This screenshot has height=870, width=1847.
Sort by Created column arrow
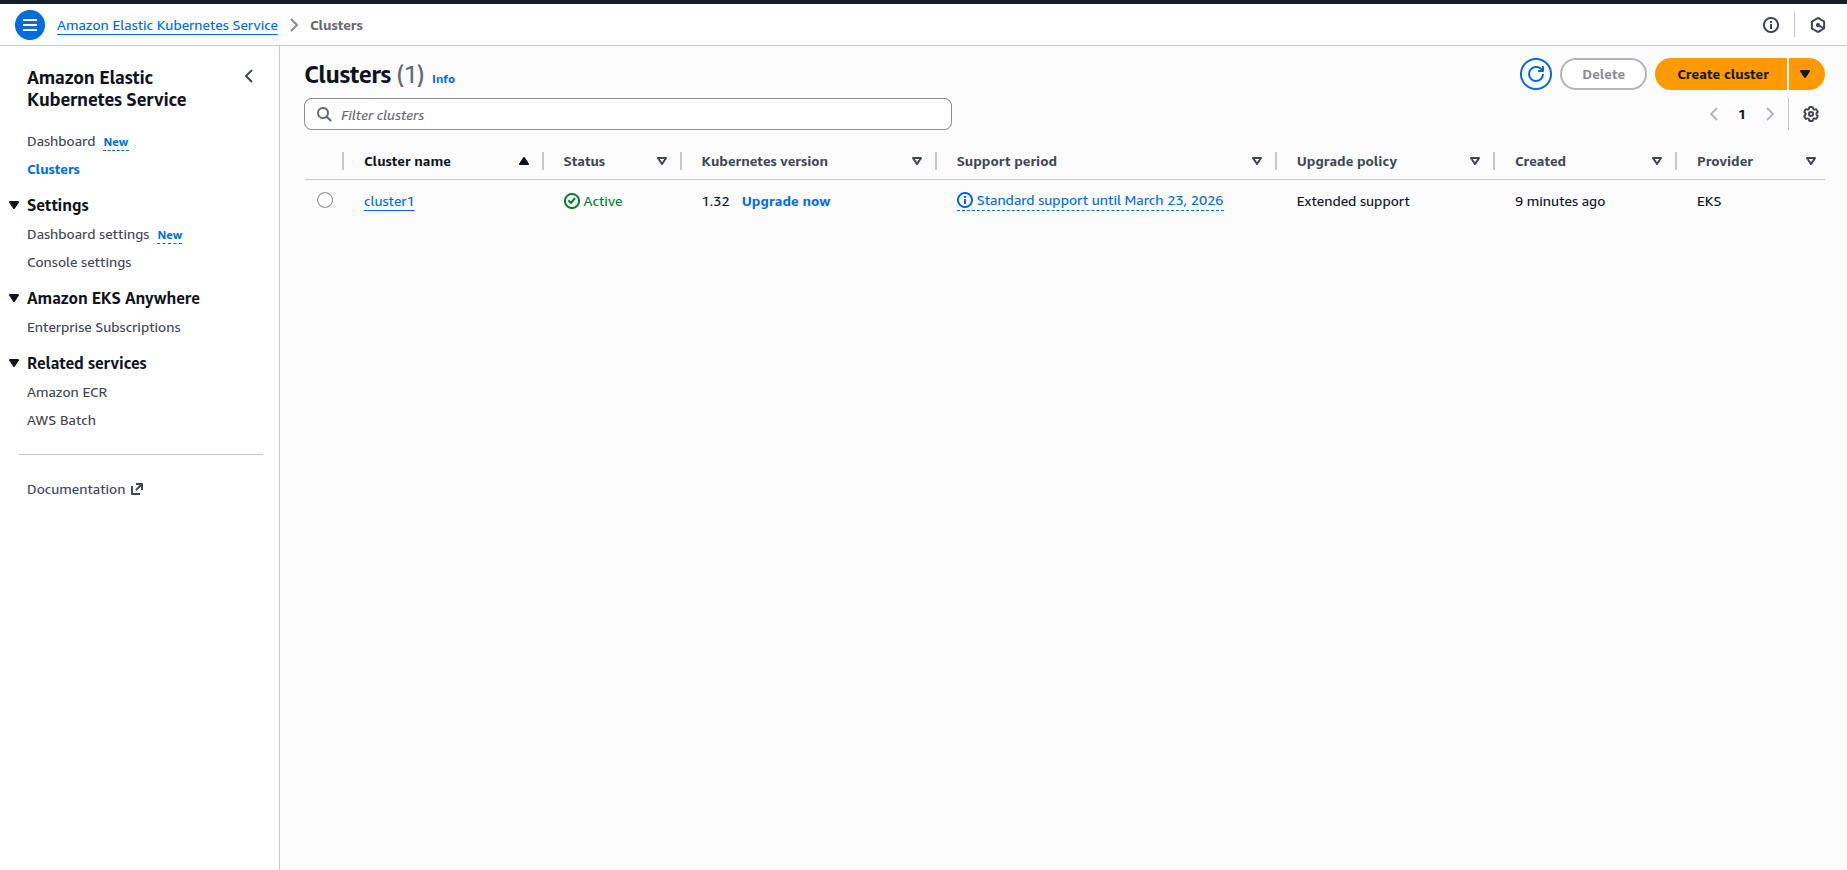click(x=1657, y=161)
